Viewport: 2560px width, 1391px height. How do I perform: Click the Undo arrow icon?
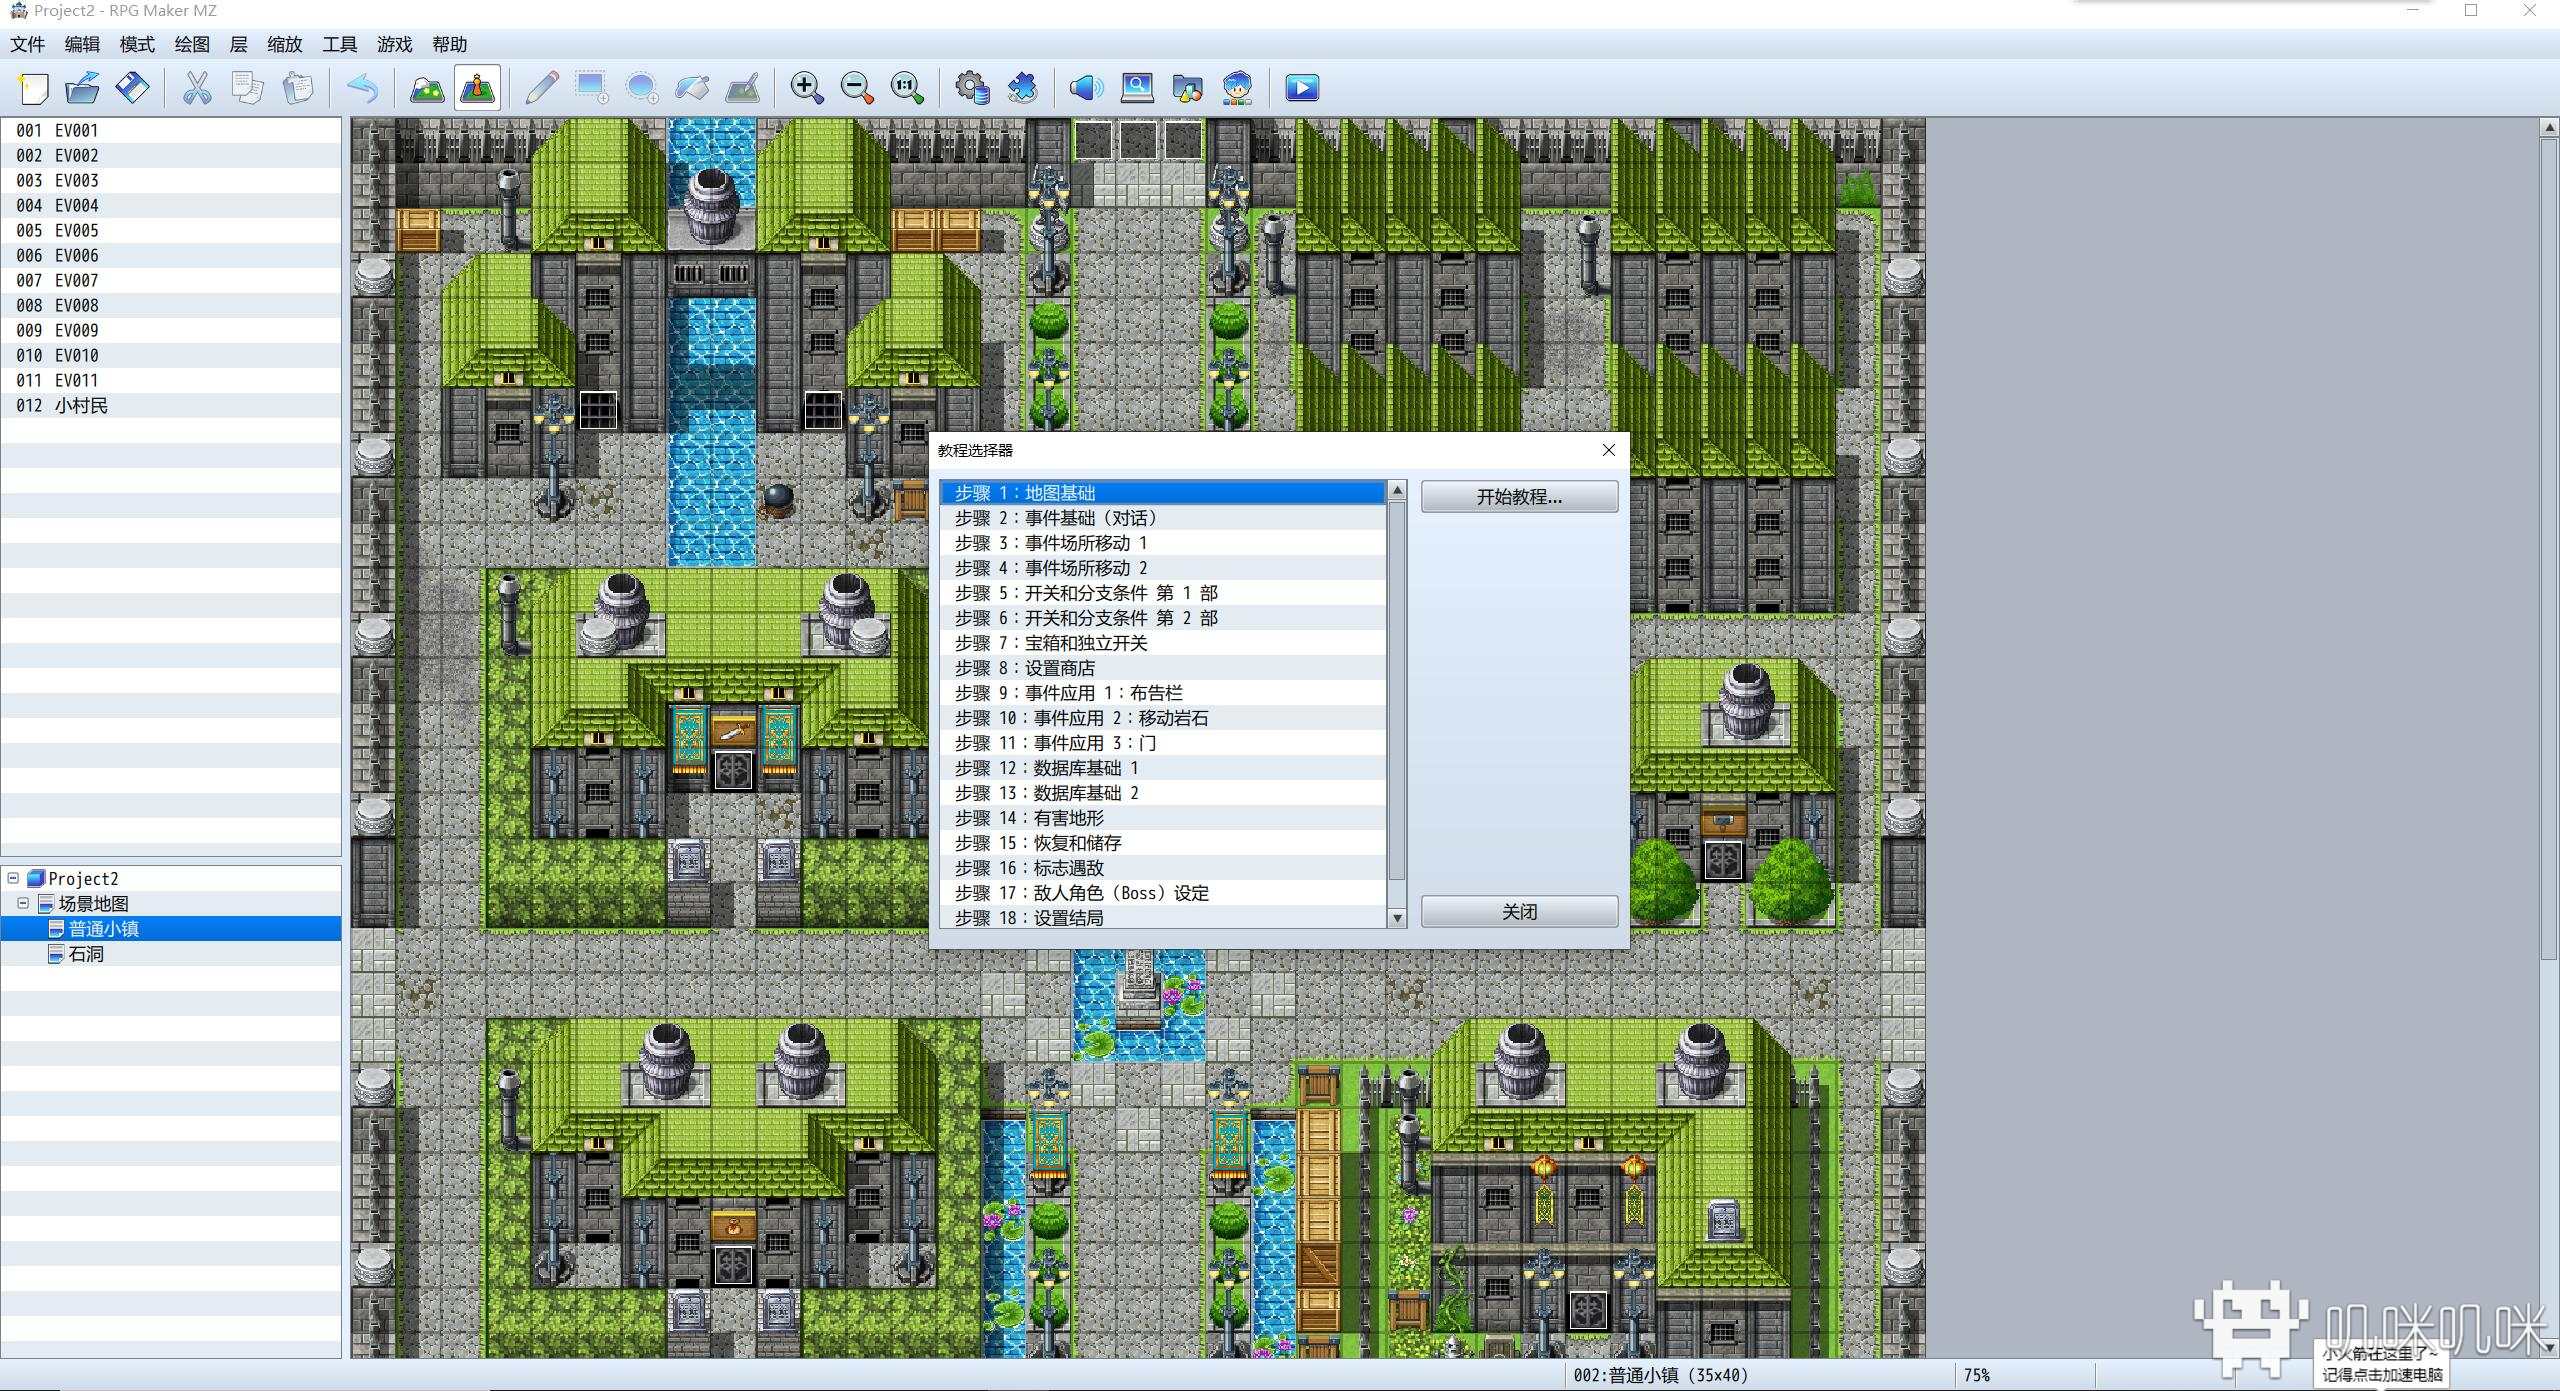point(362,88)
